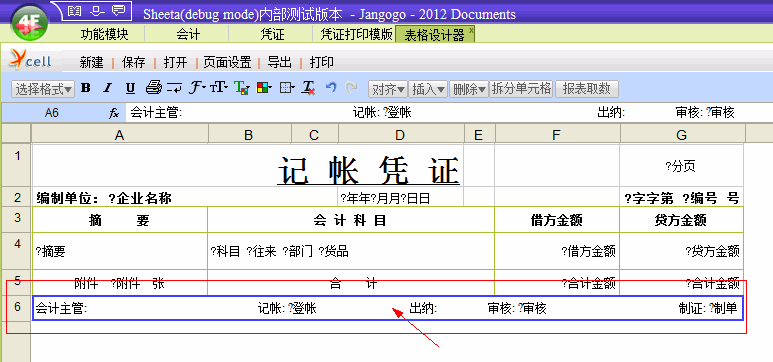The image size is (773, 362).
Task: Click the 保存 menu item
Action: tap(134, 63)
